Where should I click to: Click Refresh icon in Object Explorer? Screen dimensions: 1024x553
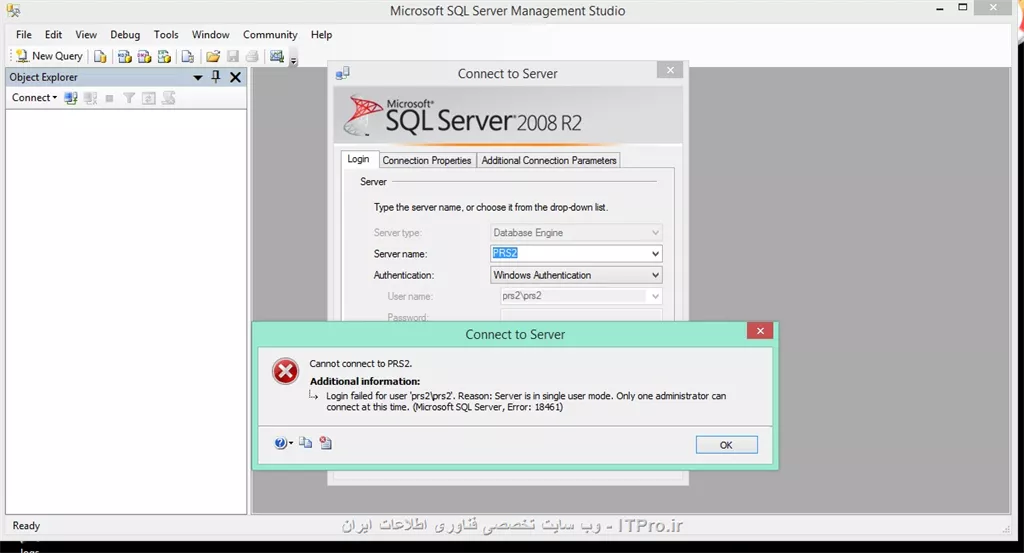click(x=149, y=98)
